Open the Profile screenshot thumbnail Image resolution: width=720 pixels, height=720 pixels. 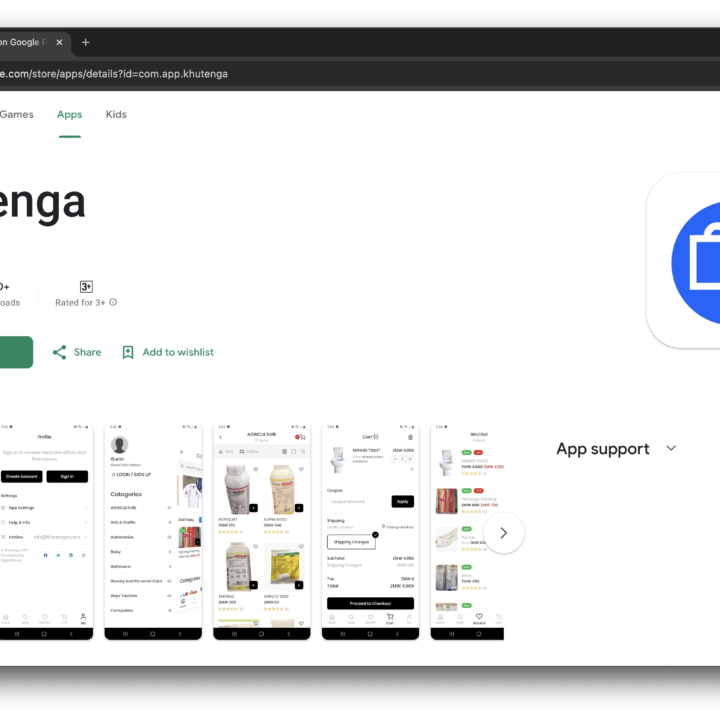pyautogui.click(x=46, y=532)
